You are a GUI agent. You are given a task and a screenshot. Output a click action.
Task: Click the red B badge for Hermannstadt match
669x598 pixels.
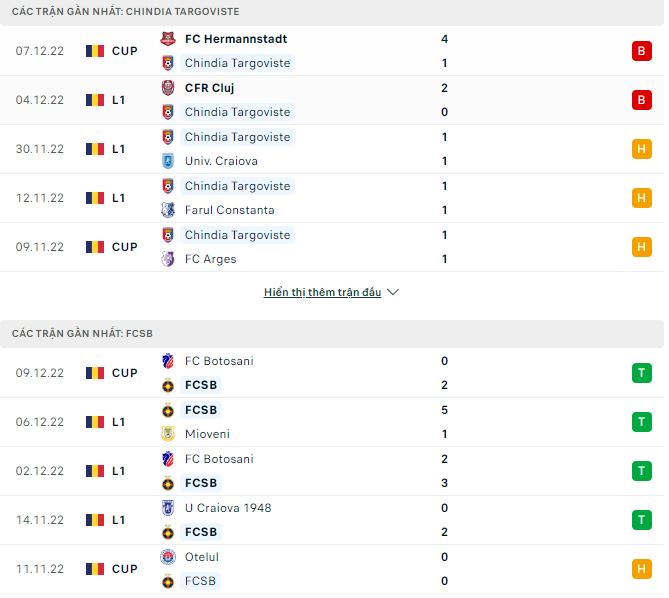pos(641,51)
